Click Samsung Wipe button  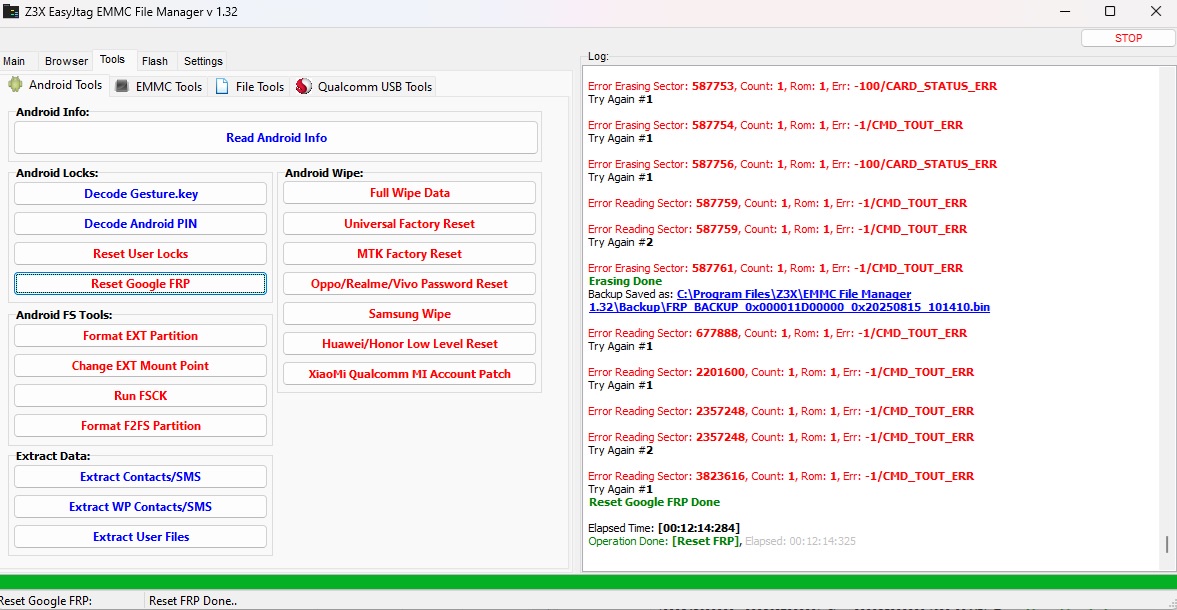[x=409, y=314]
